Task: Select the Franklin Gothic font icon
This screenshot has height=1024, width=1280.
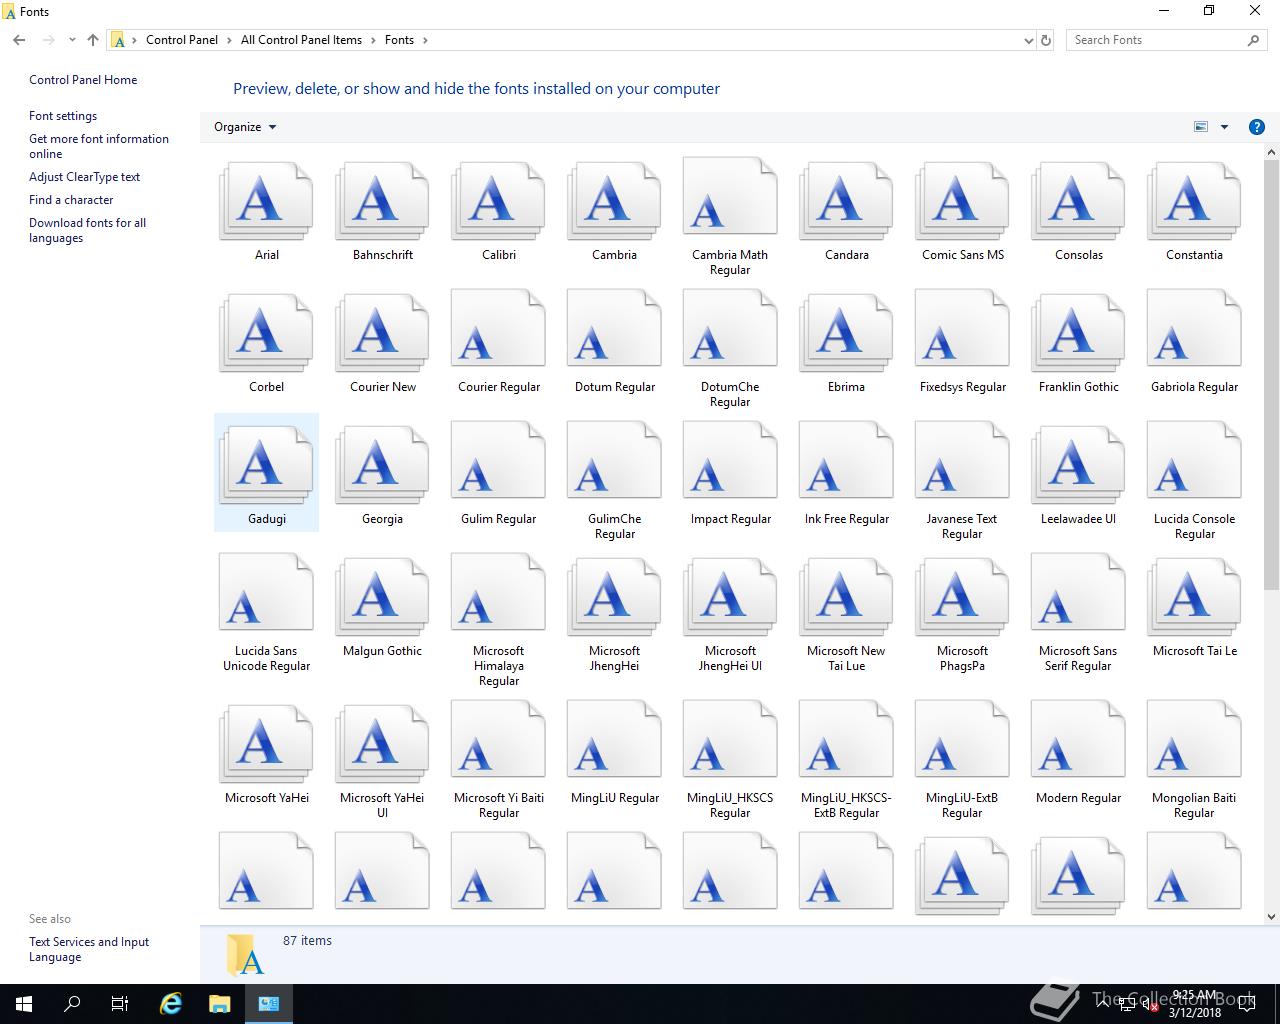Action: [1078, 335]
